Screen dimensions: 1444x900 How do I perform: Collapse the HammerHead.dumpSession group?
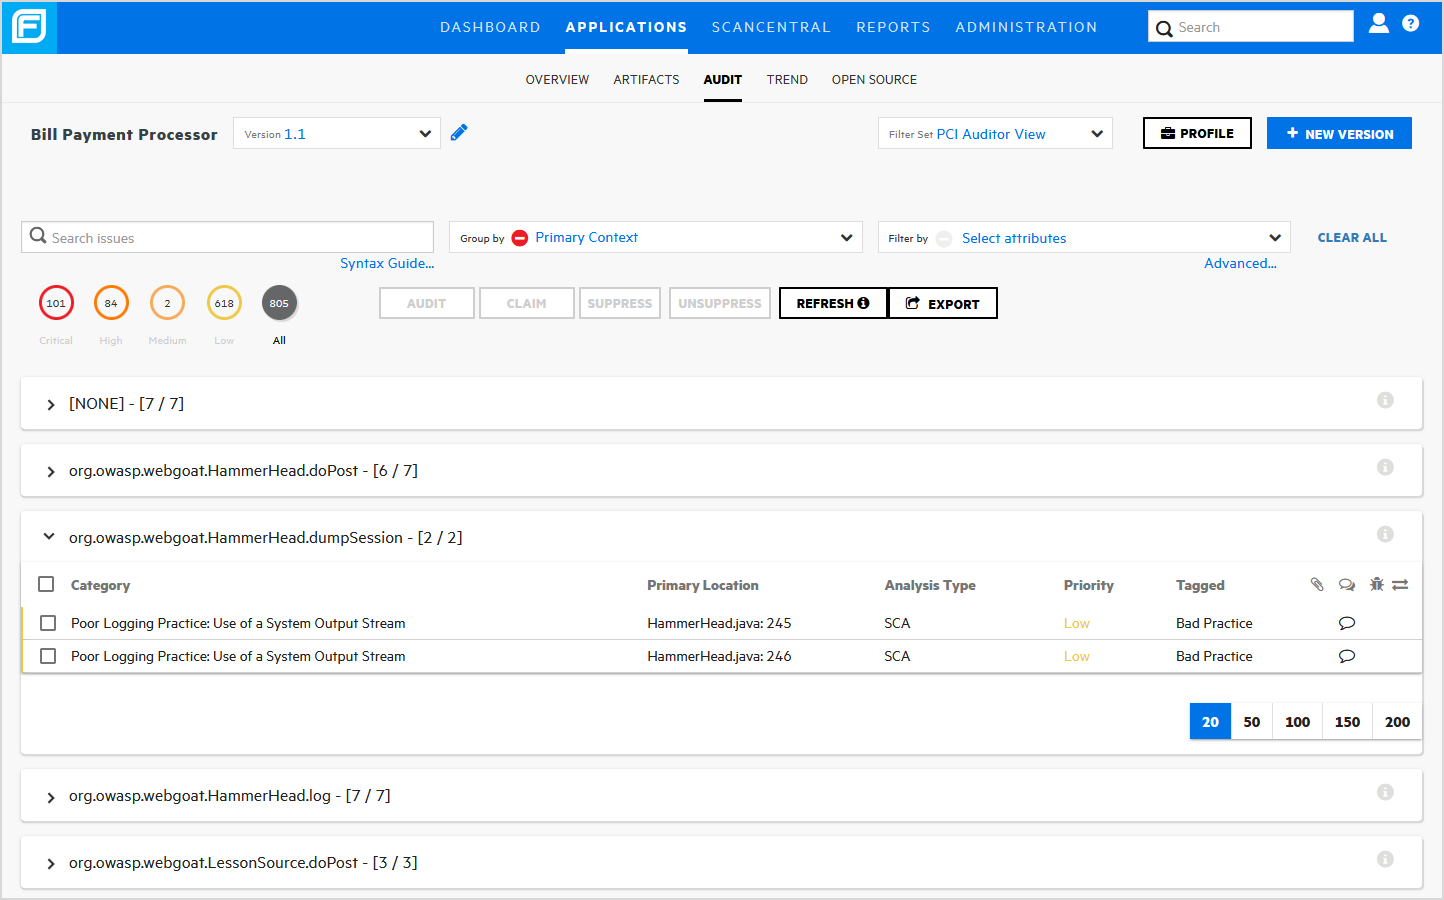coord(49,537)
